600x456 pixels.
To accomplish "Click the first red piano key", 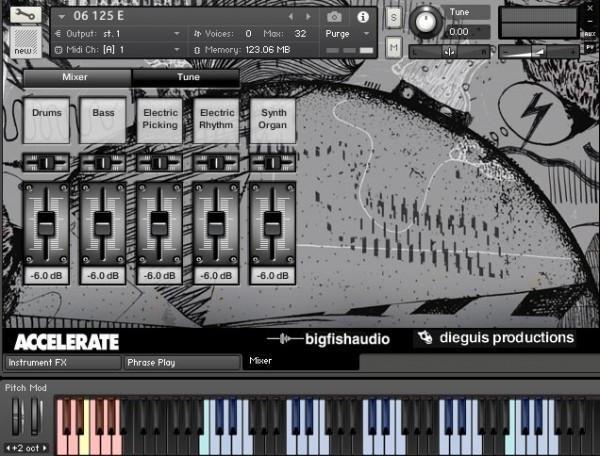I will coord(61,444).
